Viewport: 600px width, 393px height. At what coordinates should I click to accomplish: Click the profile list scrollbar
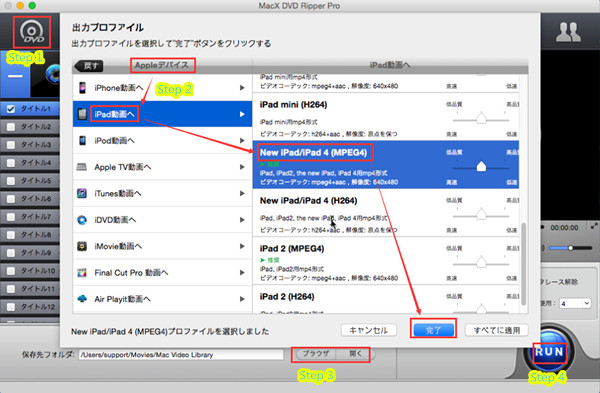(x=523, y=264)
